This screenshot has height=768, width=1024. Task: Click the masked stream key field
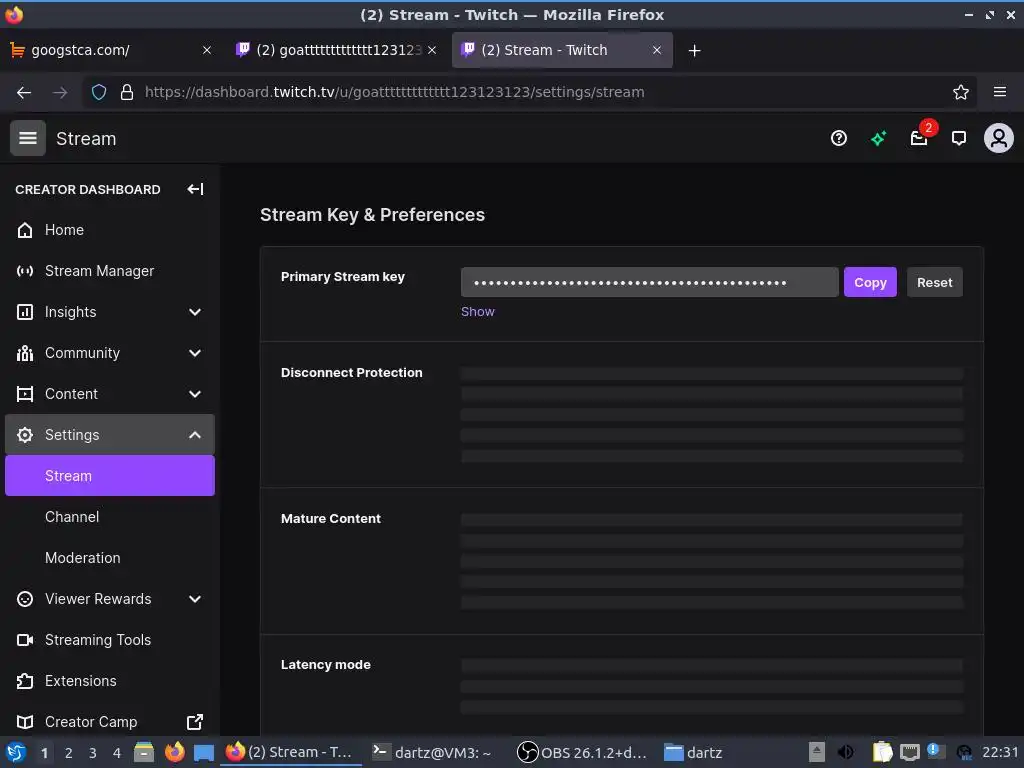pos(650,283)
